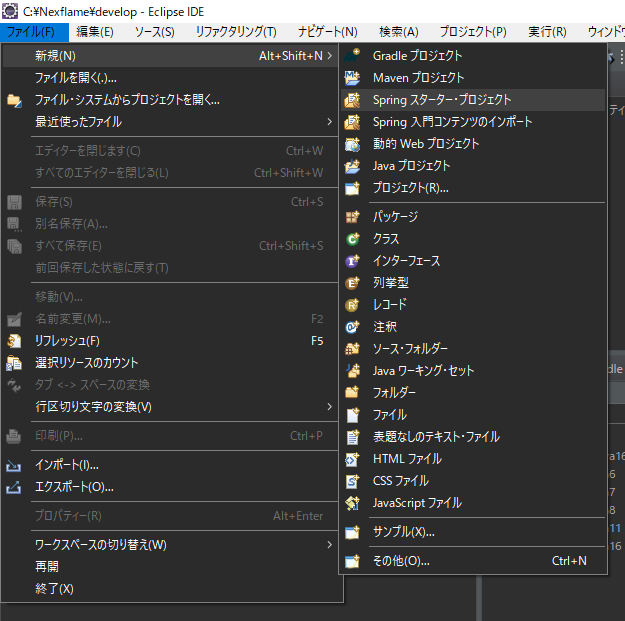This screenshot has height=621, width=625.
Task: Click the 列挙型 icon
Action: [x=352, y=283]
